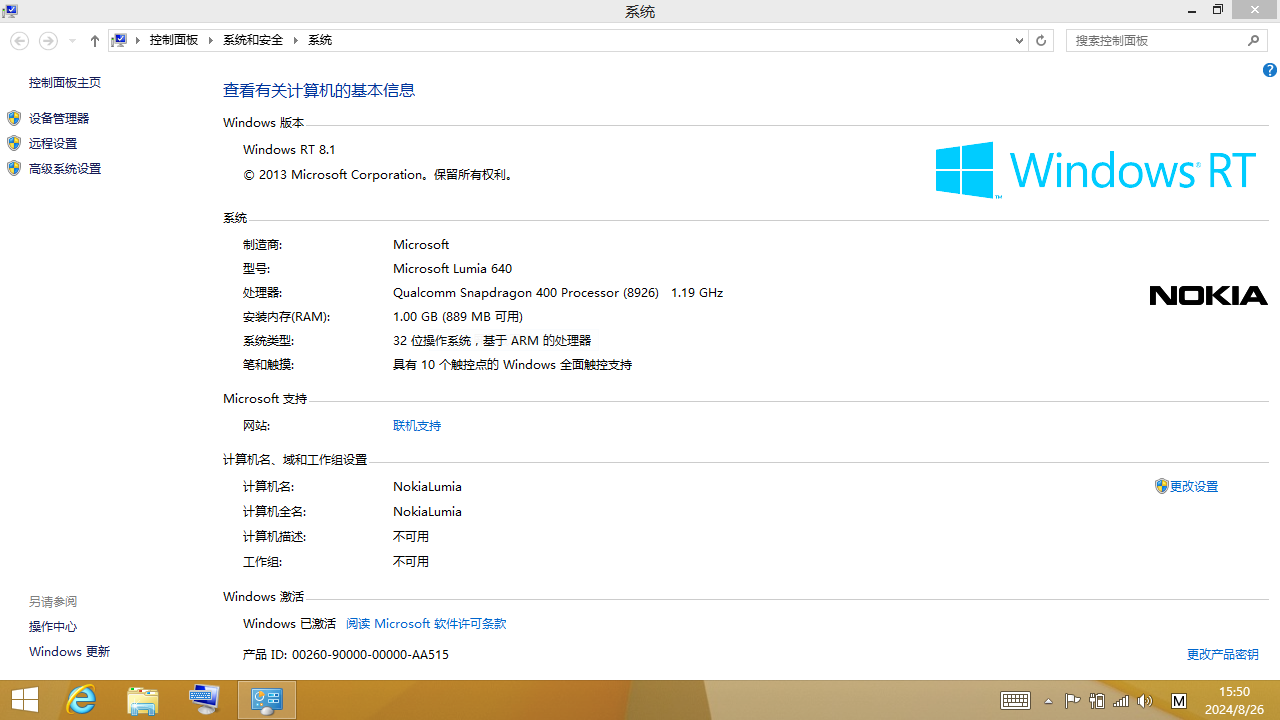Click the network signal tray icon

(x=1121, y=700)
